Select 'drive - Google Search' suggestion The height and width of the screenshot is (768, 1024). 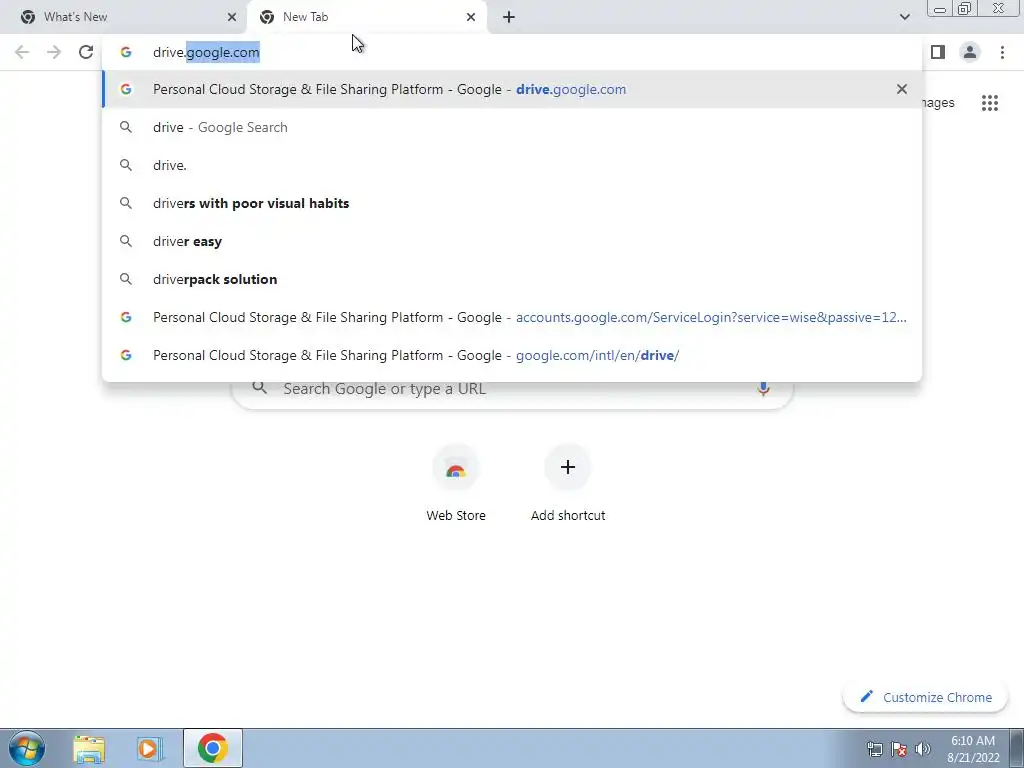(512, 127)
